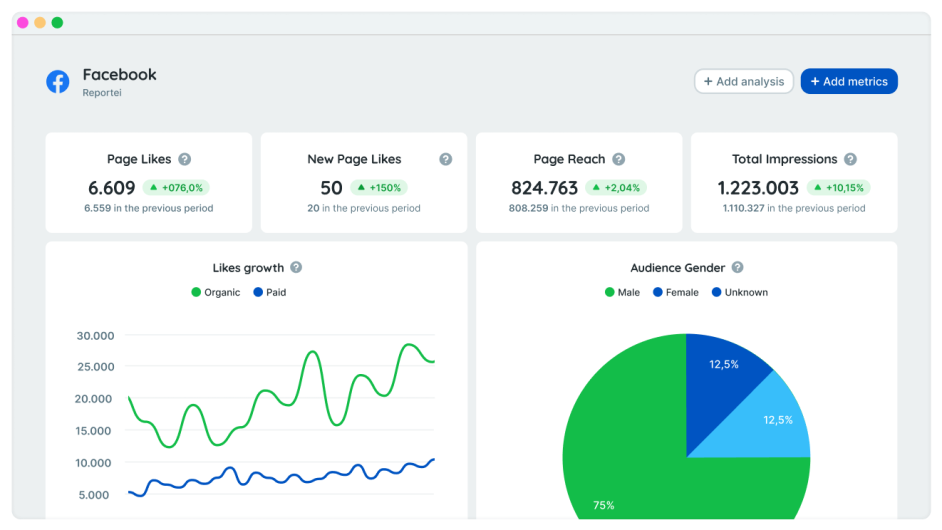Viewport: 942px width, 530px height.
Task: Click the Page Likes +076,0% badge
Action: point(176,188)
